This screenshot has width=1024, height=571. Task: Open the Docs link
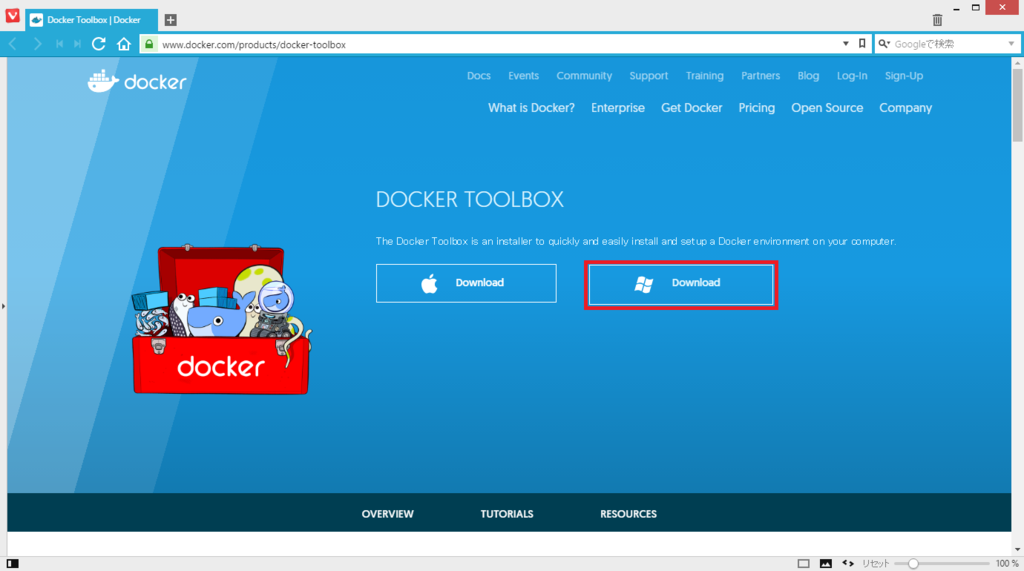click(479, 76)
